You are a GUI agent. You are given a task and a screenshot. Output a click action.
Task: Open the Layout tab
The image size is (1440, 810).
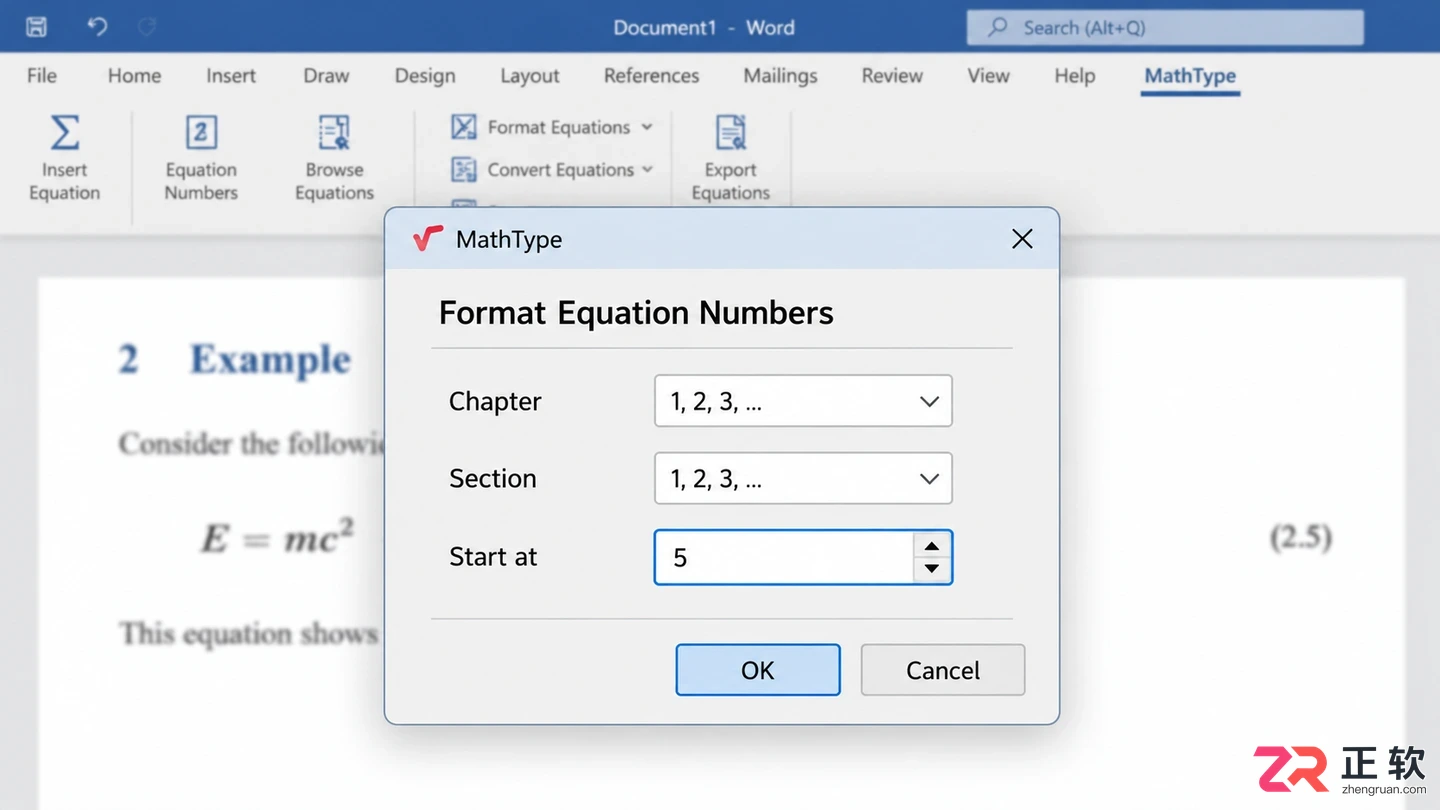click(x=530, y=76)
